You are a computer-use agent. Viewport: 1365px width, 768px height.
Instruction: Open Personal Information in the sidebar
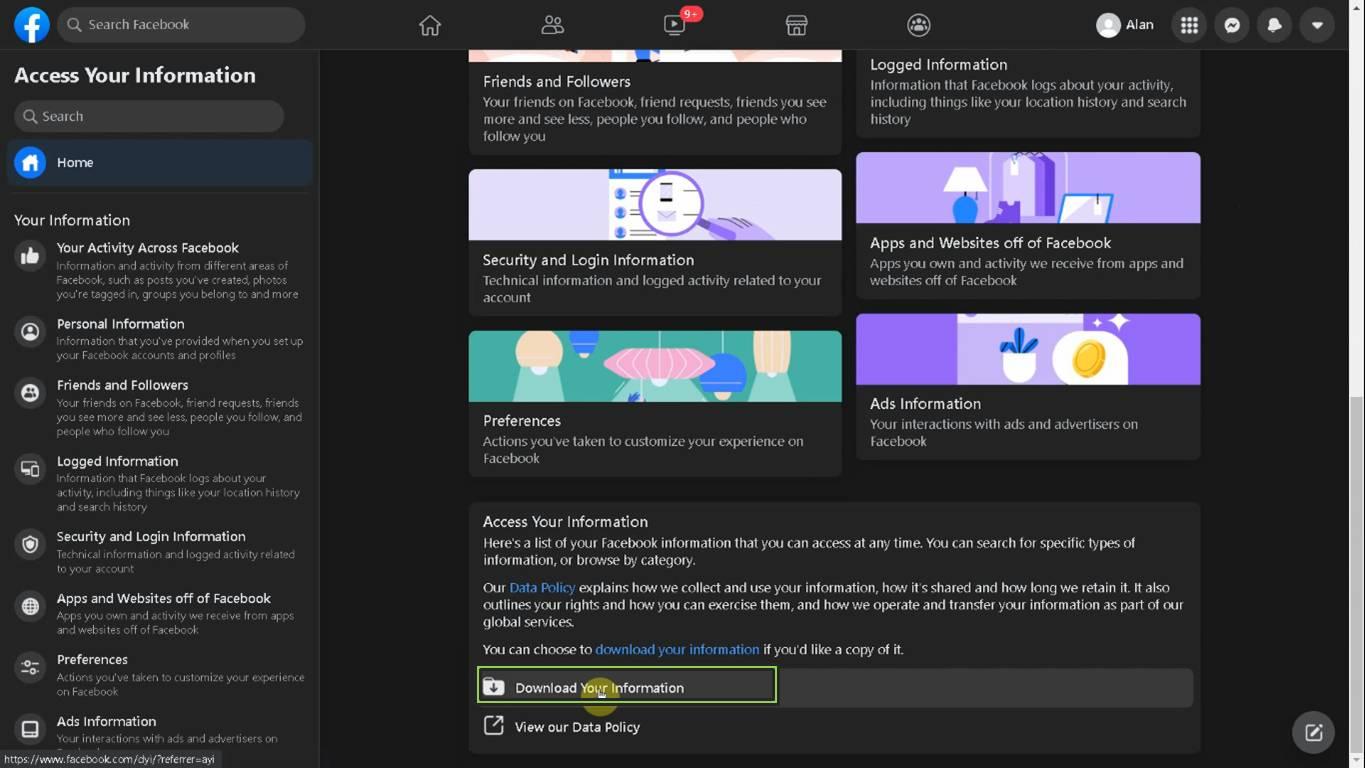pos(160,339)
